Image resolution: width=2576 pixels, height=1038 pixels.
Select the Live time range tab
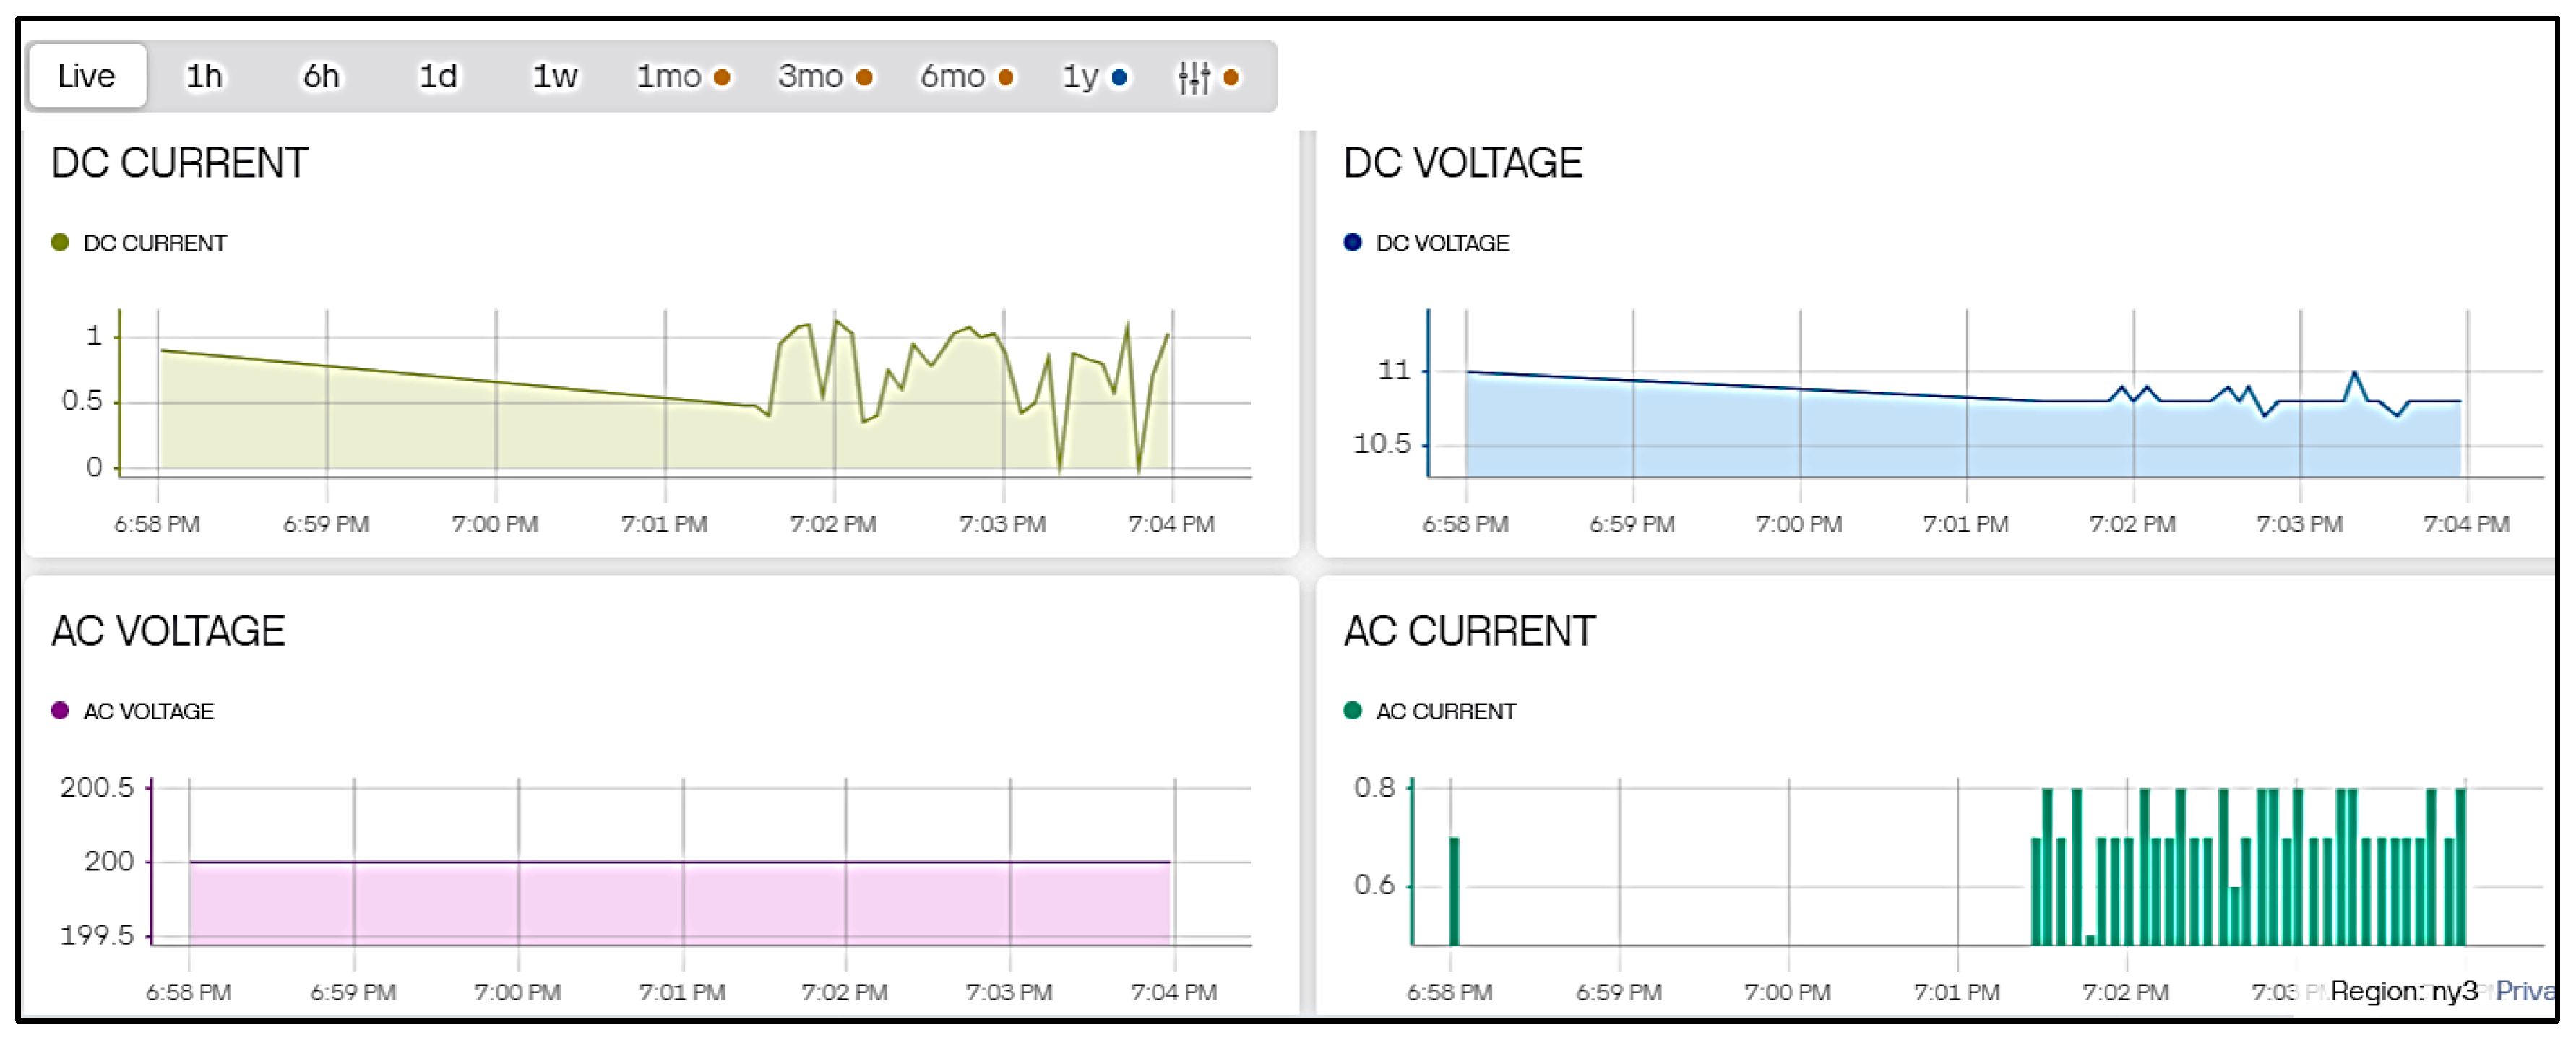(x=87, y=76)
